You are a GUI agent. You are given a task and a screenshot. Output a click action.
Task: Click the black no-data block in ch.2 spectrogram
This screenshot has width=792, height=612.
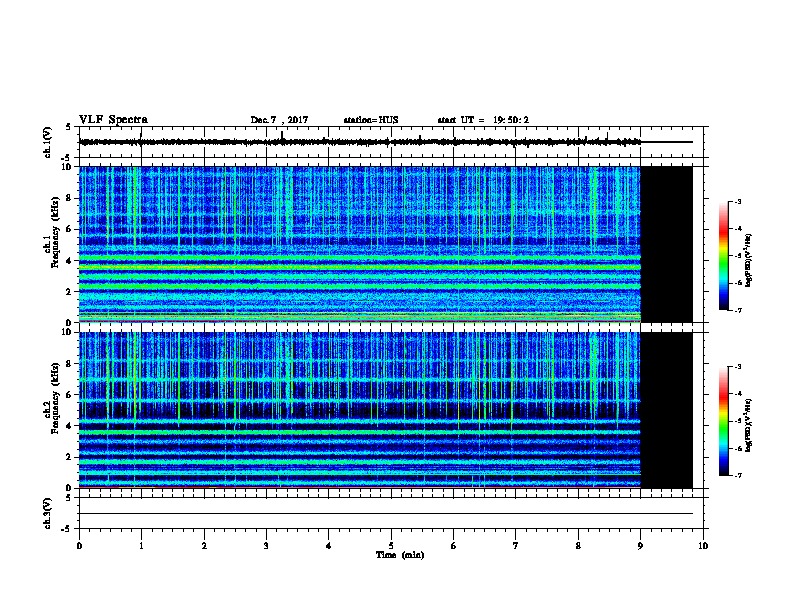pos(667,410)
